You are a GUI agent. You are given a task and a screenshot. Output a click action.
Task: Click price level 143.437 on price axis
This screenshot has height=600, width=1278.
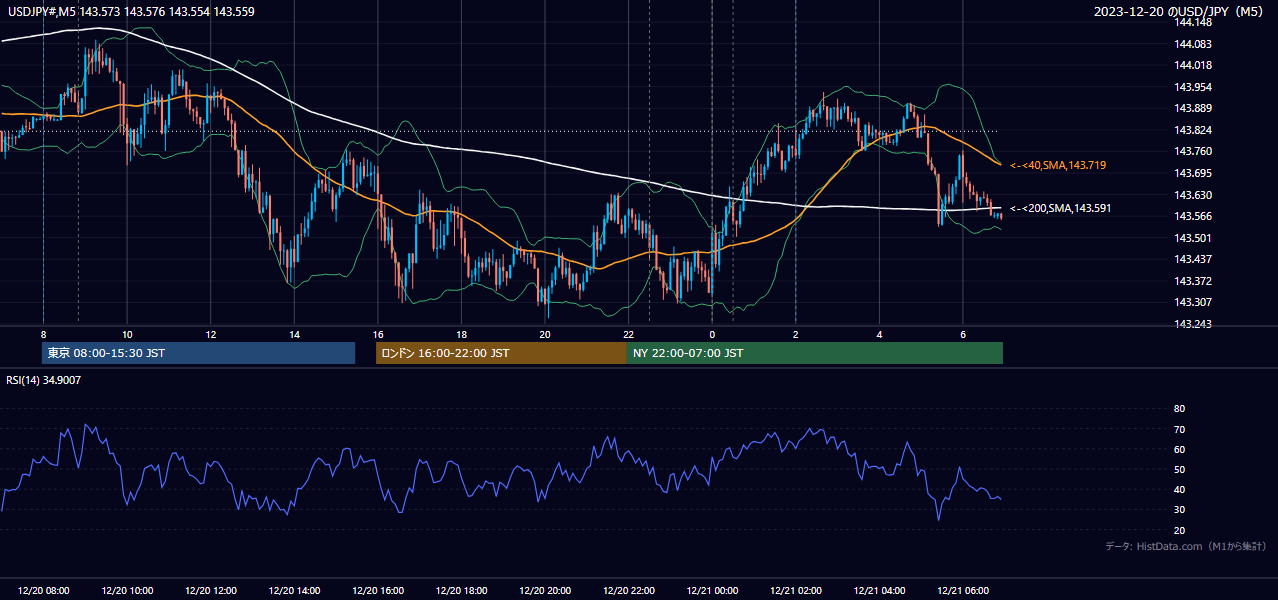(1194, 259)
